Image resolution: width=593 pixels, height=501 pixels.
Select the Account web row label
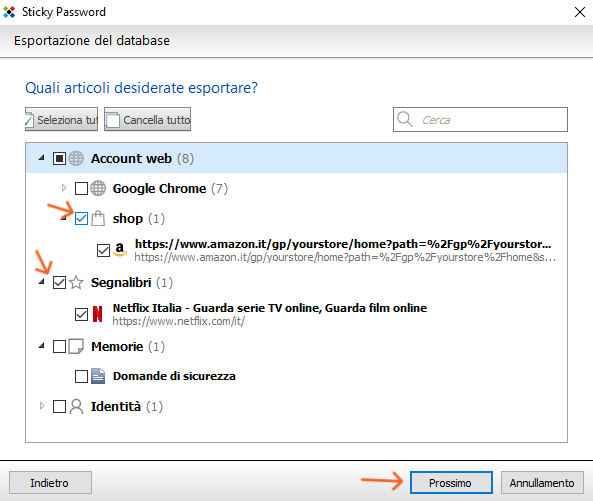coord(131,158)
